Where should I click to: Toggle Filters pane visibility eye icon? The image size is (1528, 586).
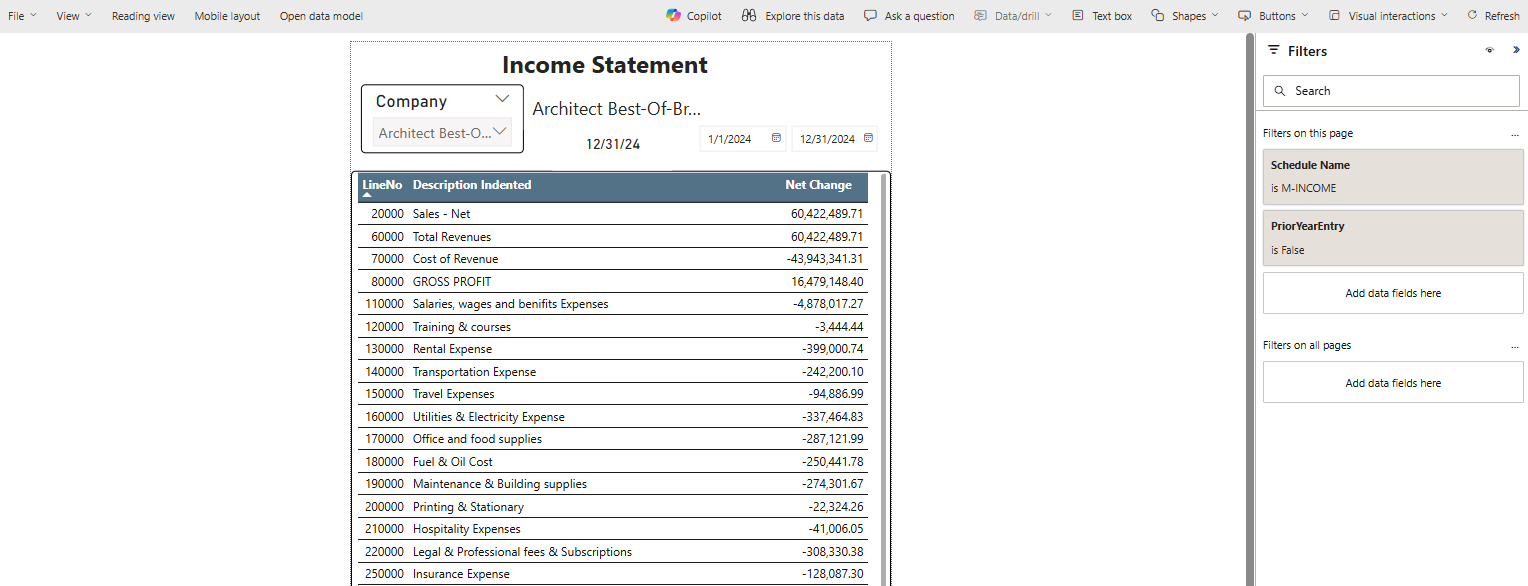tap(1489, 50)
